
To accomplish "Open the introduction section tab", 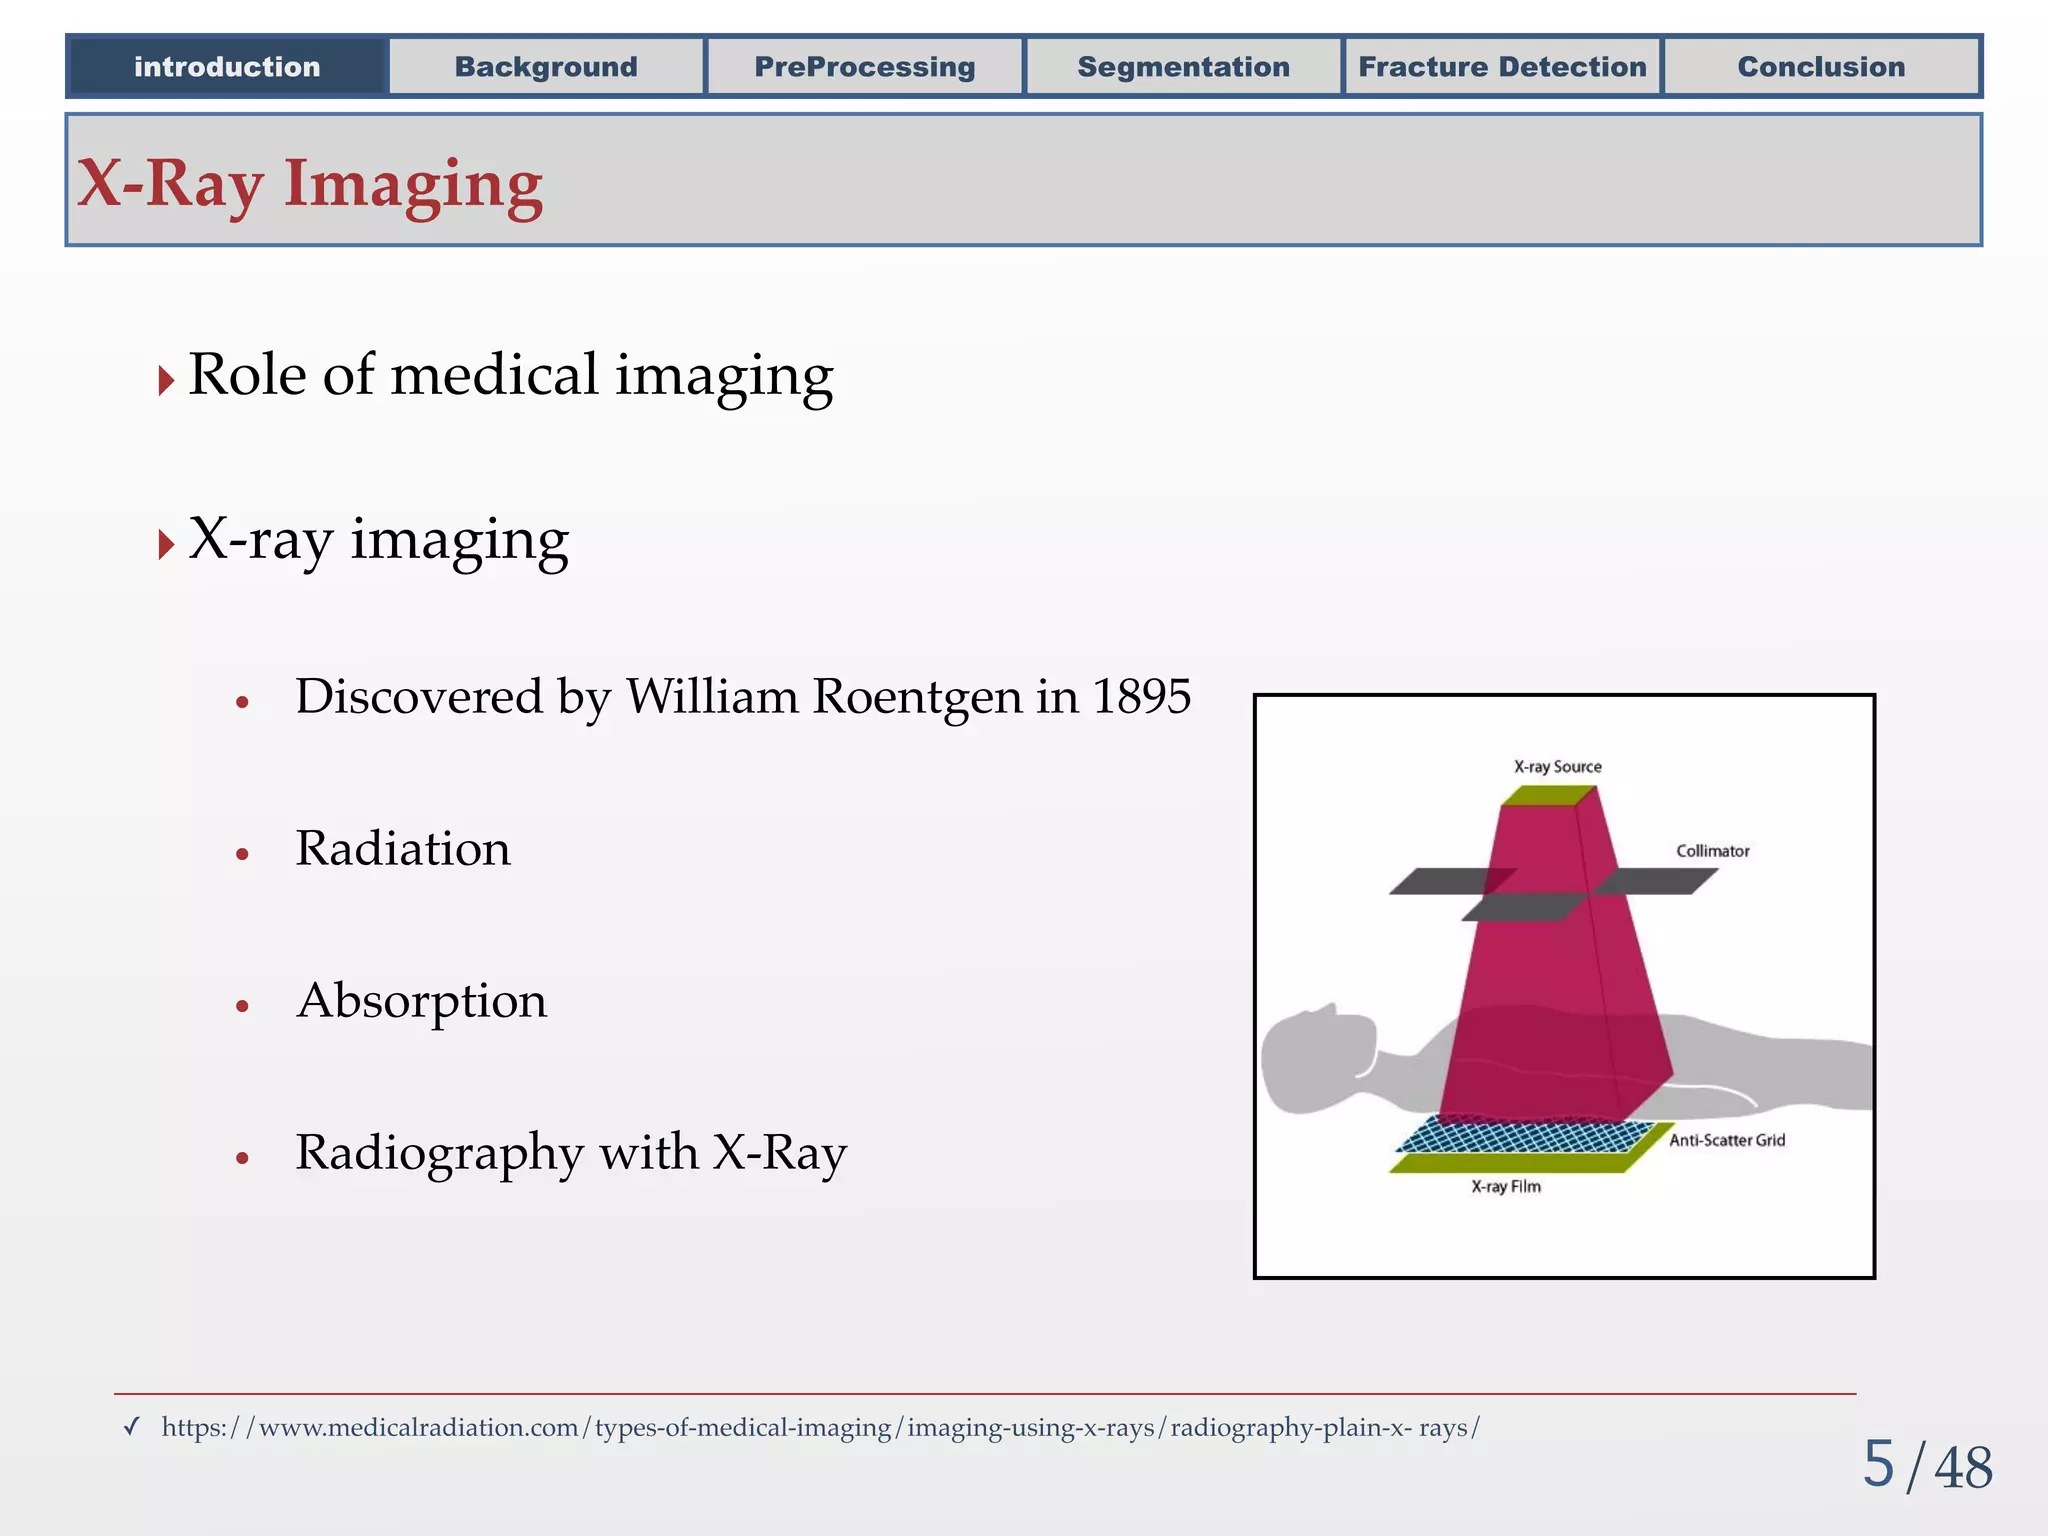I will click(227, 67).
